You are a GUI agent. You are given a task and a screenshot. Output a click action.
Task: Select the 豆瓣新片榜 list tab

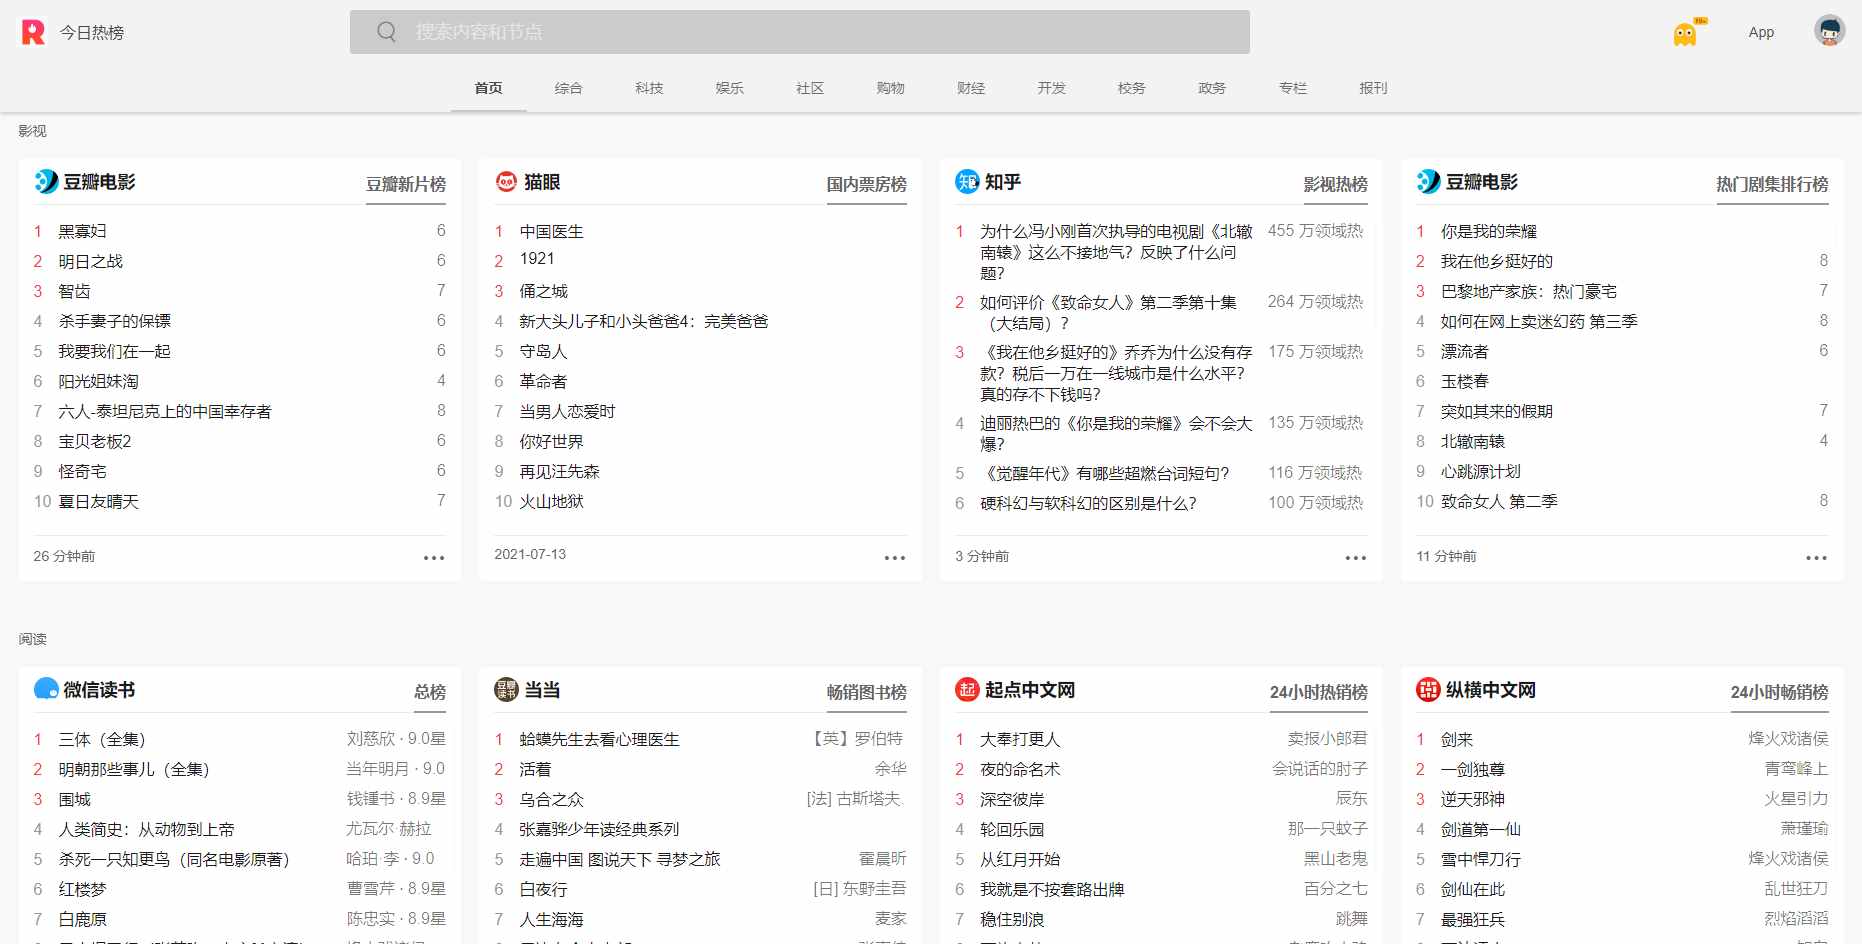click(x=406, y=184)
